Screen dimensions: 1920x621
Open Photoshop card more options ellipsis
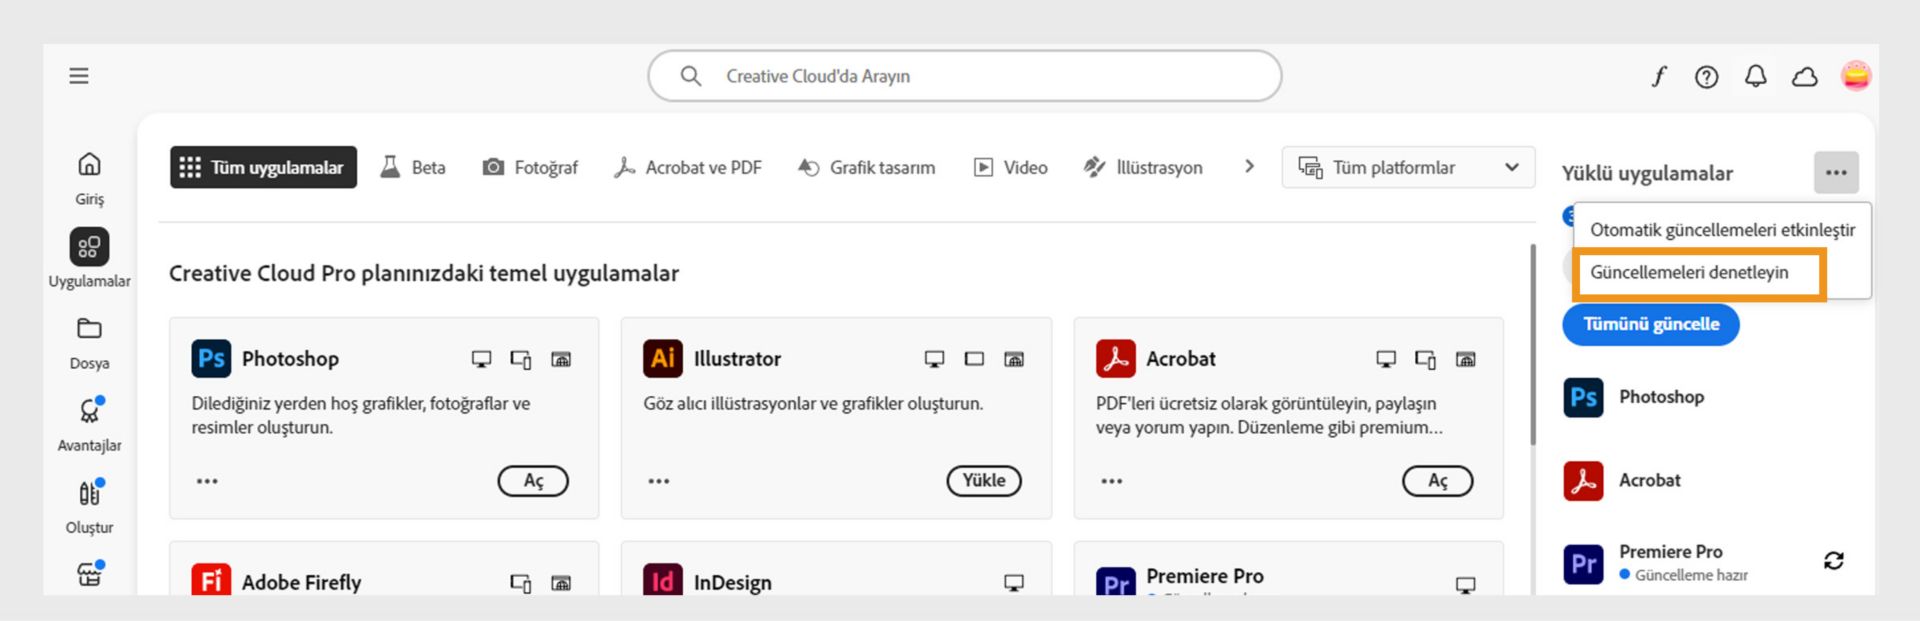click(x=207, y=481)
